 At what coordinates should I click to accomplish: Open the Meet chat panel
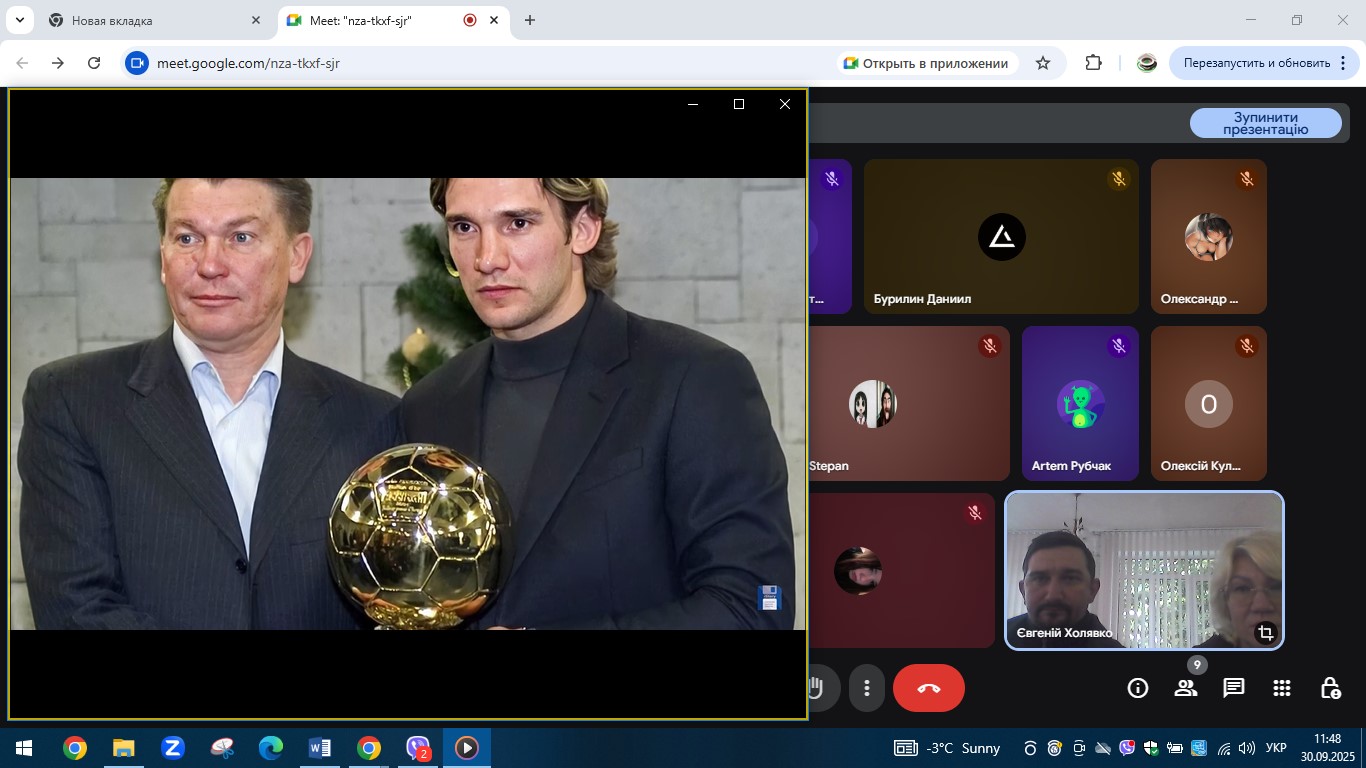click(x=1233, y=688)
